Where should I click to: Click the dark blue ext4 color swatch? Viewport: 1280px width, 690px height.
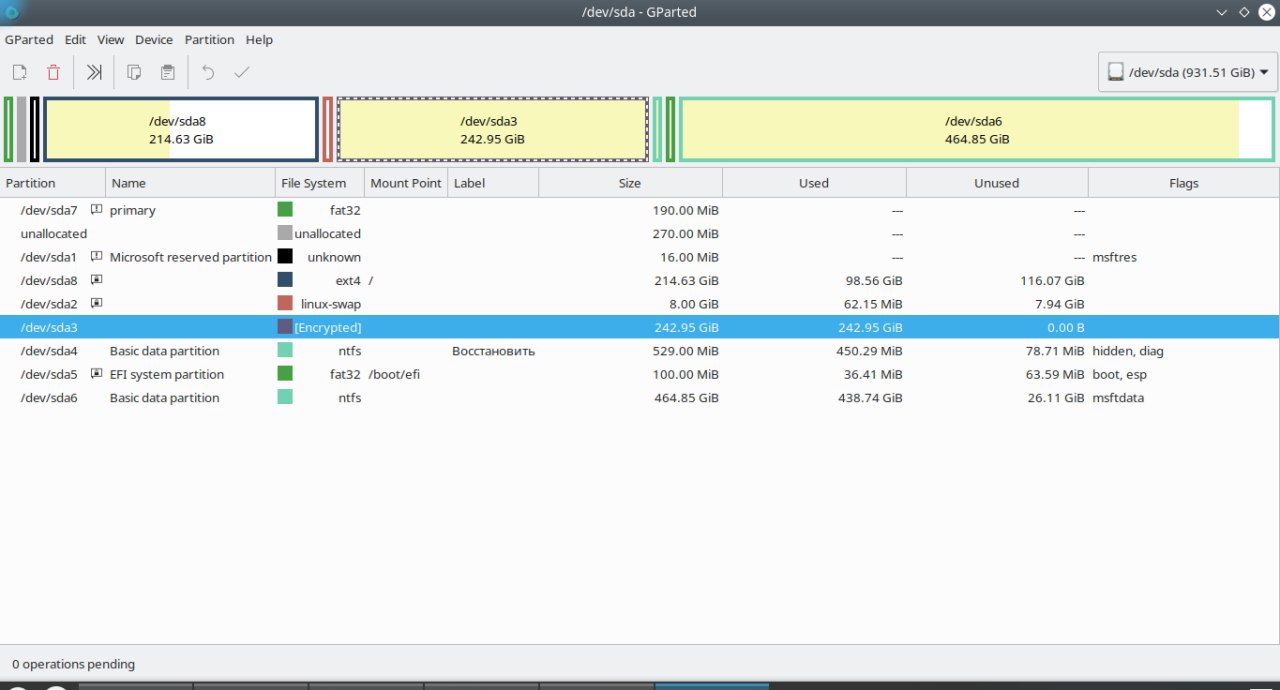[285, 281]
